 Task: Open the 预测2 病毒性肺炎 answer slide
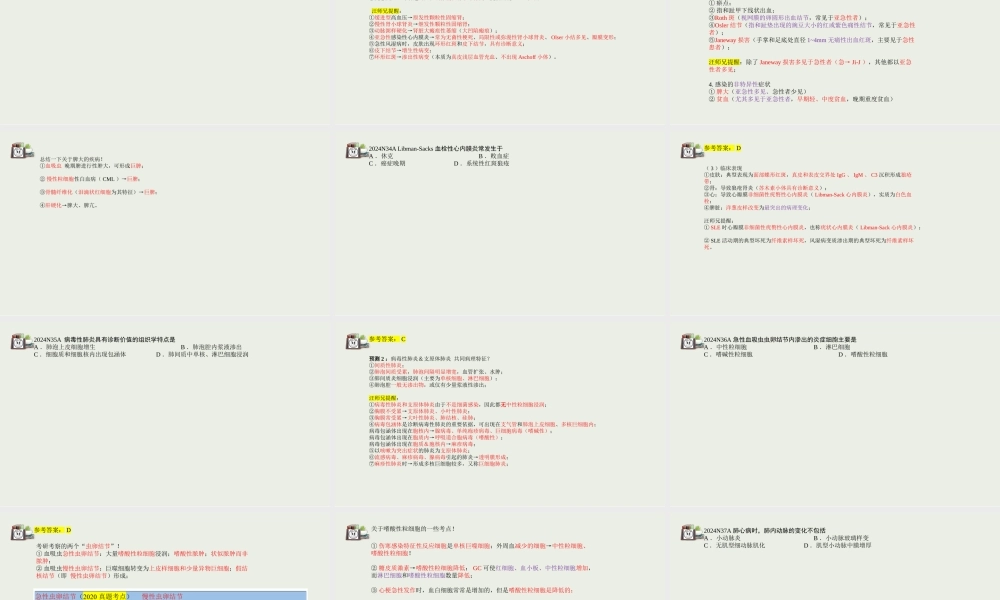tap(500, 410)
